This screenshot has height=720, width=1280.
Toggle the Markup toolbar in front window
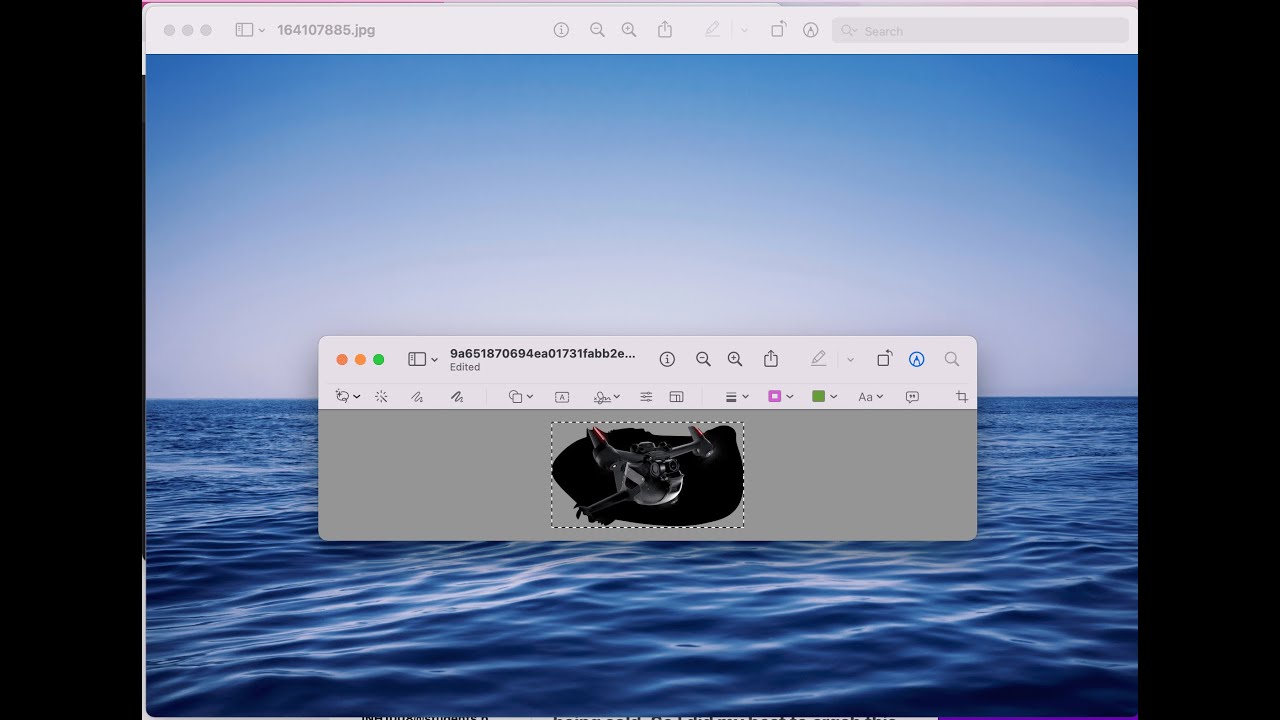pos(917,359)
